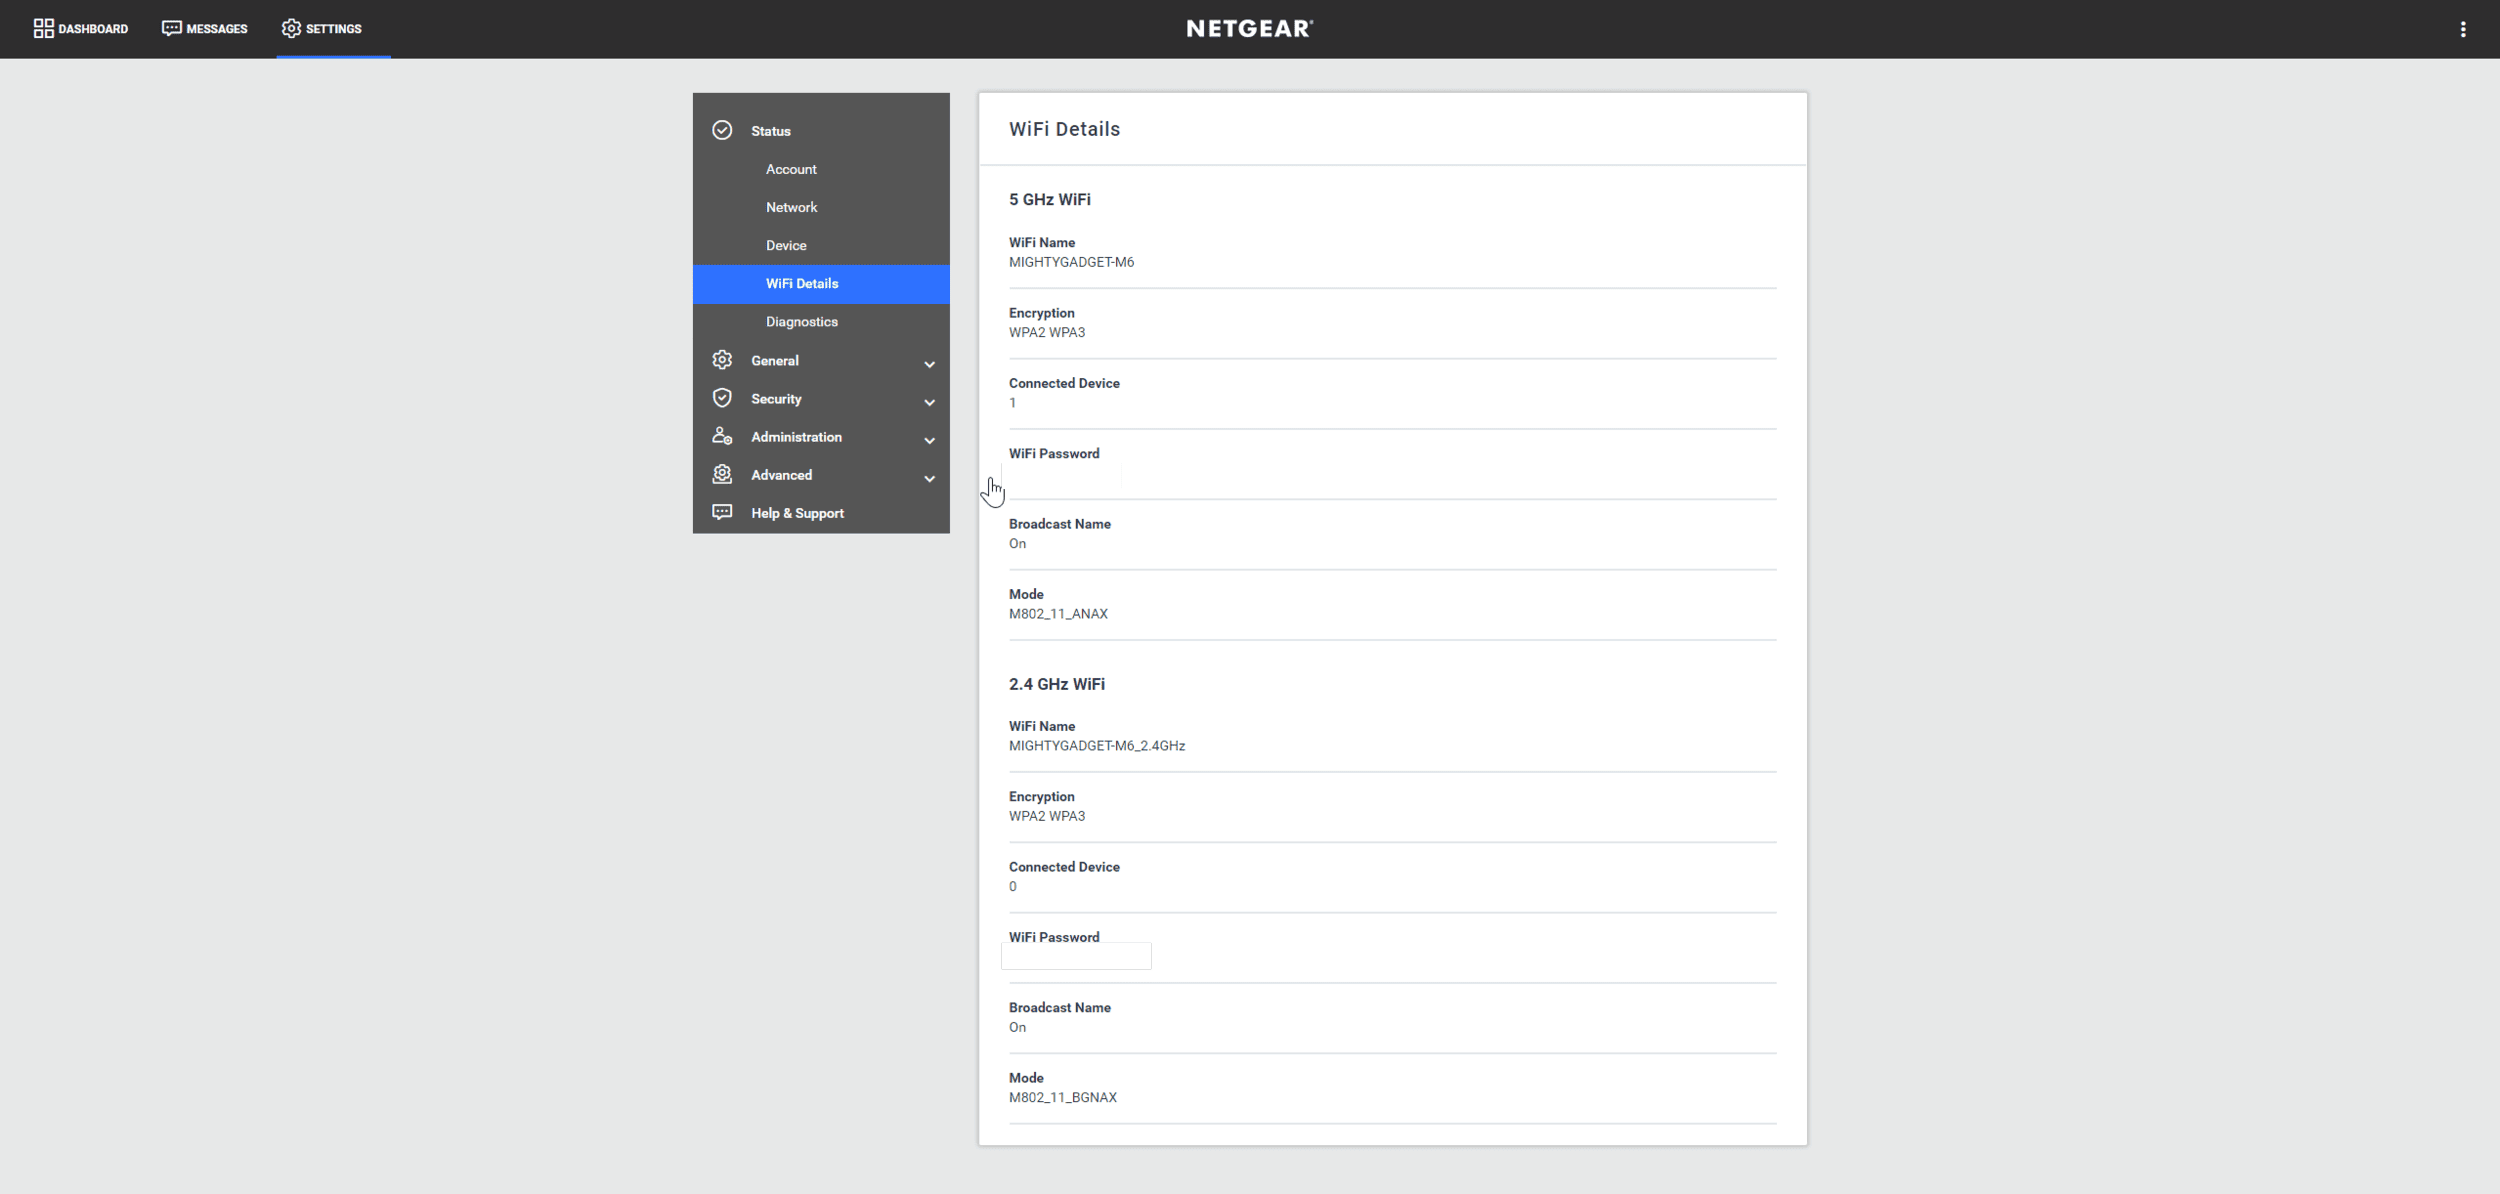Expand the Administration section chevron
Viewport: 2500px width, 1194px height.
(929, 440)
